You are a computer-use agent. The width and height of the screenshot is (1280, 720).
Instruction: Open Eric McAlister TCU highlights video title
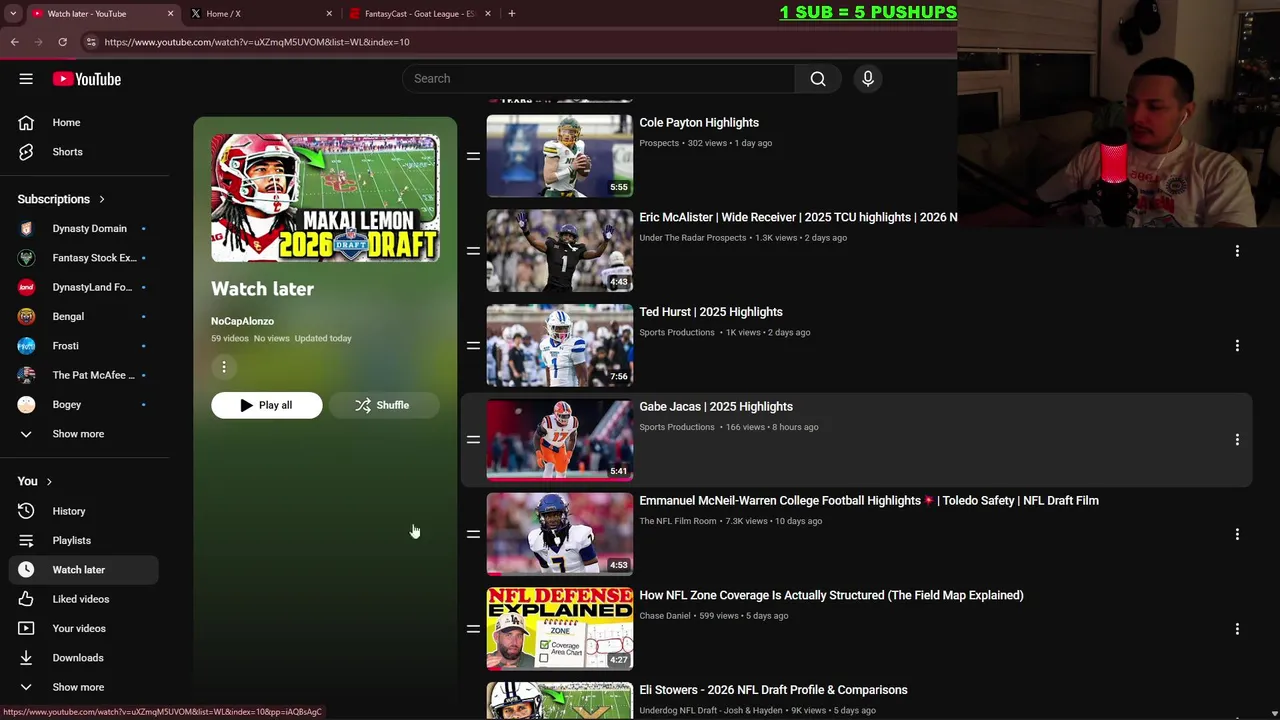[798, 217]
